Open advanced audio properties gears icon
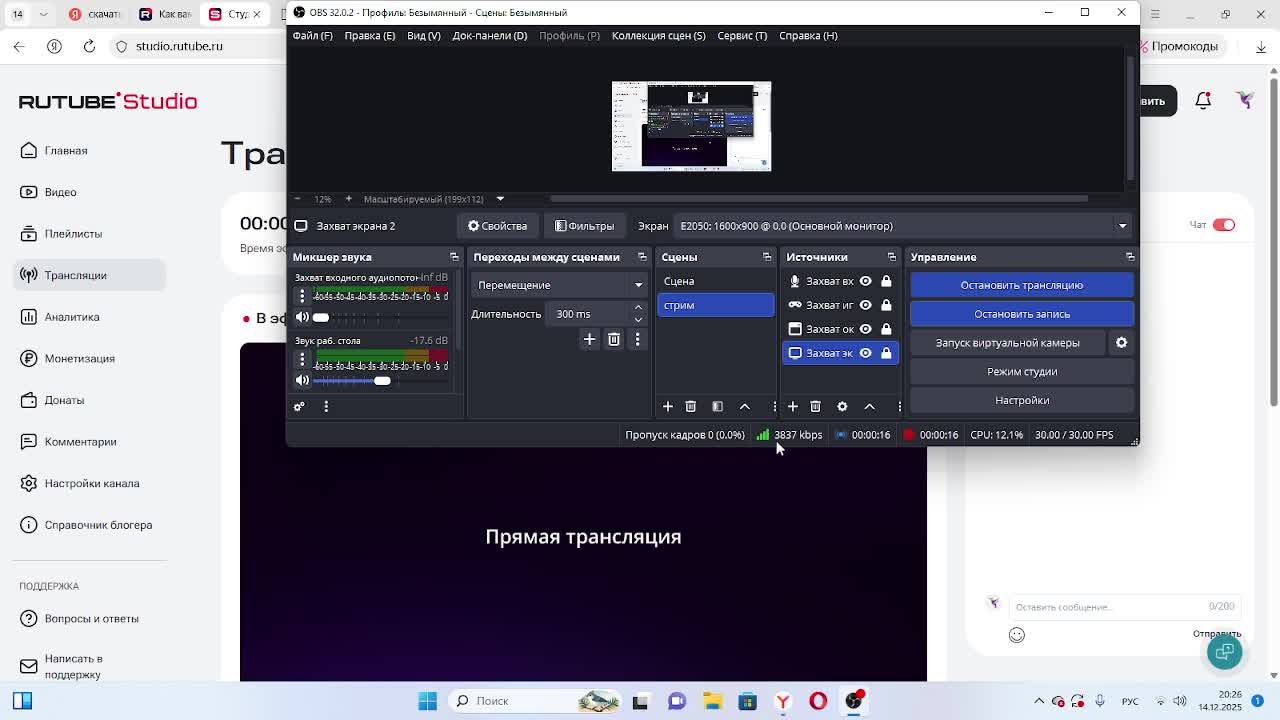Image resolution: width=1280 pixels, height=720 pixels. point(298,406)
